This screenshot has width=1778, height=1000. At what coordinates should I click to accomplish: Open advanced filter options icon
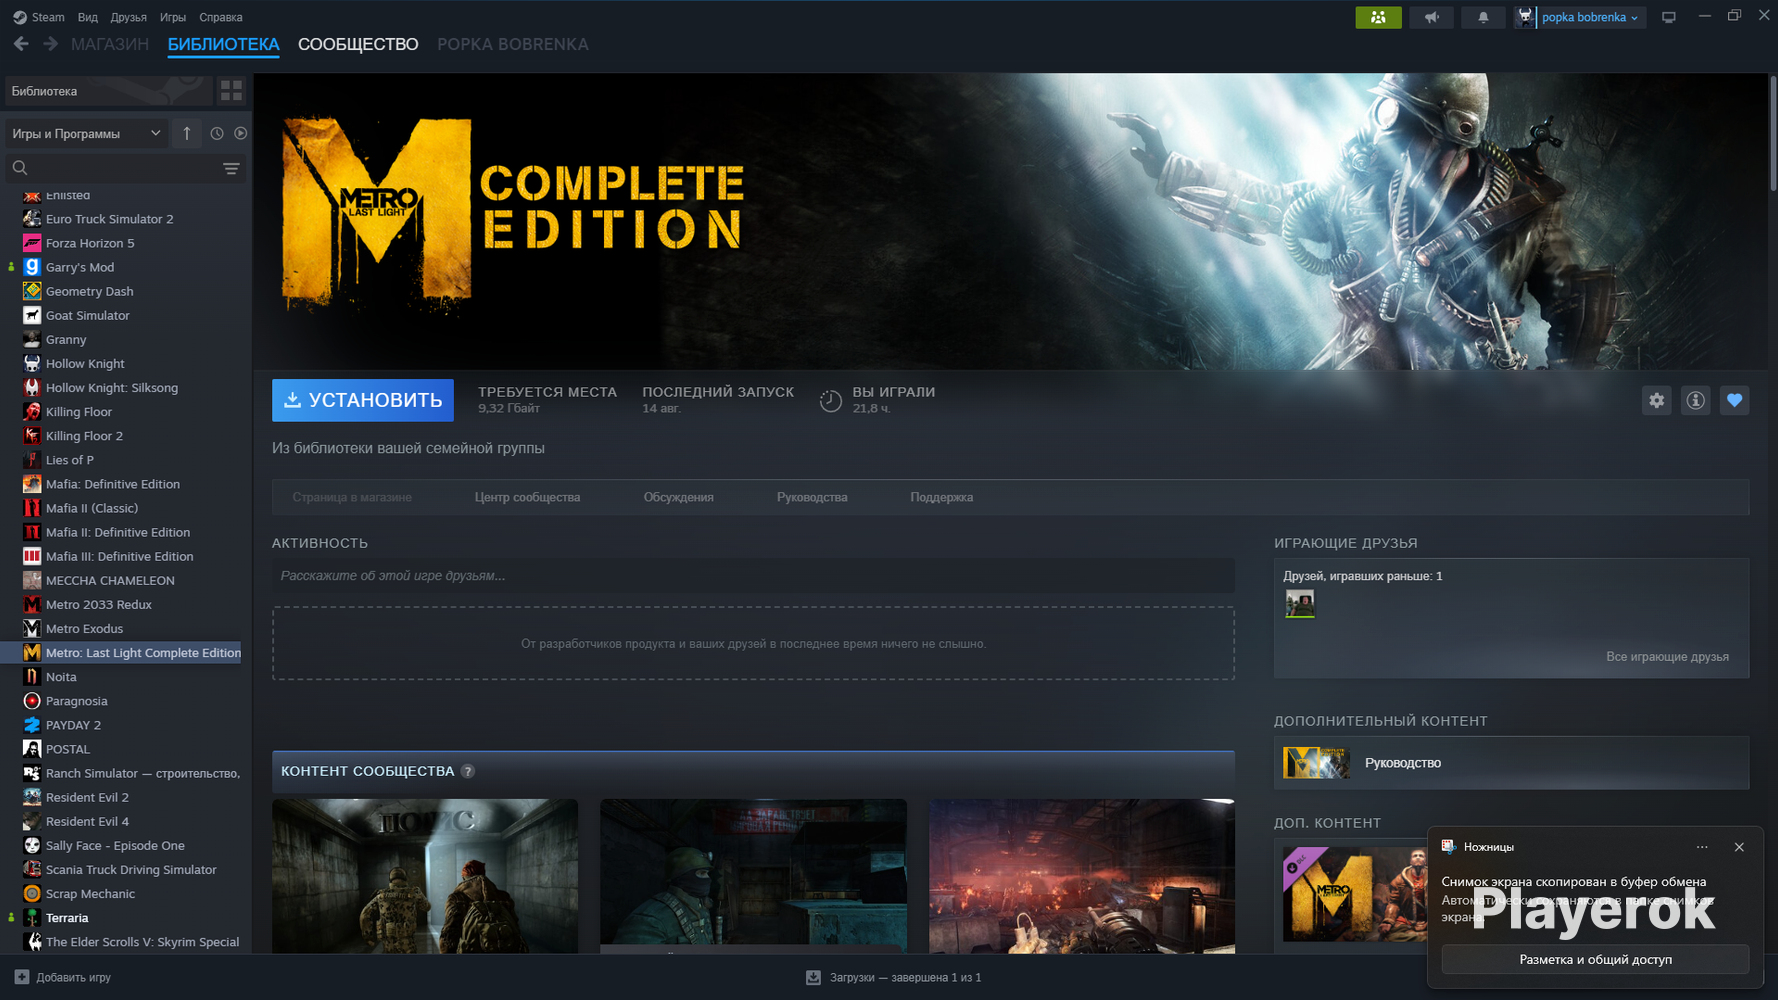(231, 168)
